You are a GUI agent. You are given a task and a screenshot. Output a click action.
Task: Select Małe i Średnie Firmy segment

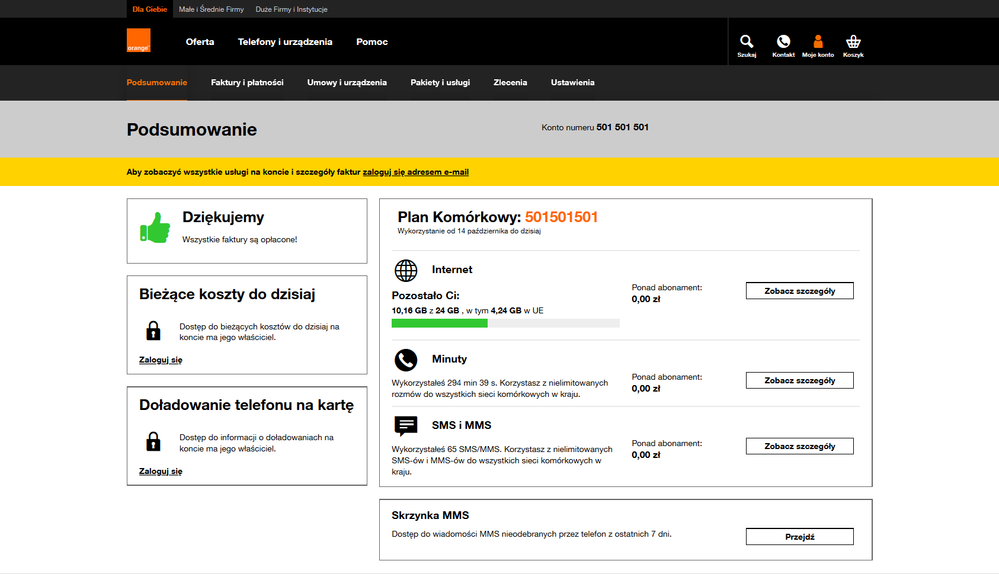tap(211, 9)
